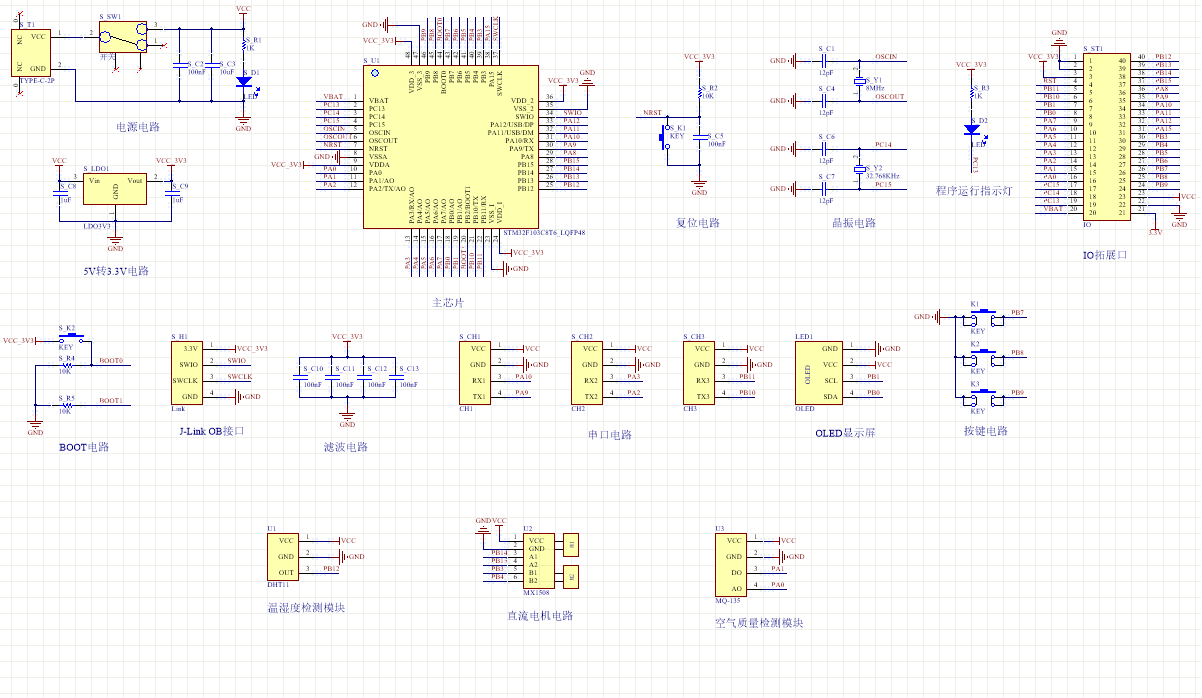Select the DHT11 sensor block U1

[x=282, y=556]
